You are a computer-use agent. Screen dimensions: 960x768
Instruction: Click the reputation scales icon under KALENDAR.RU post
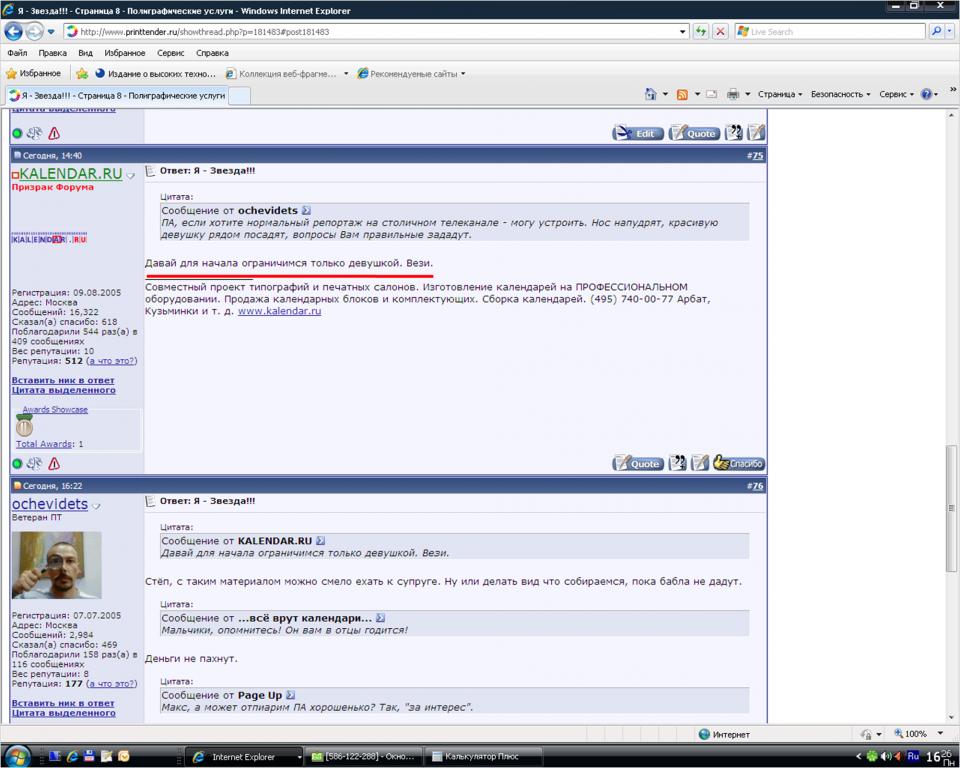(x=35, y=464)
